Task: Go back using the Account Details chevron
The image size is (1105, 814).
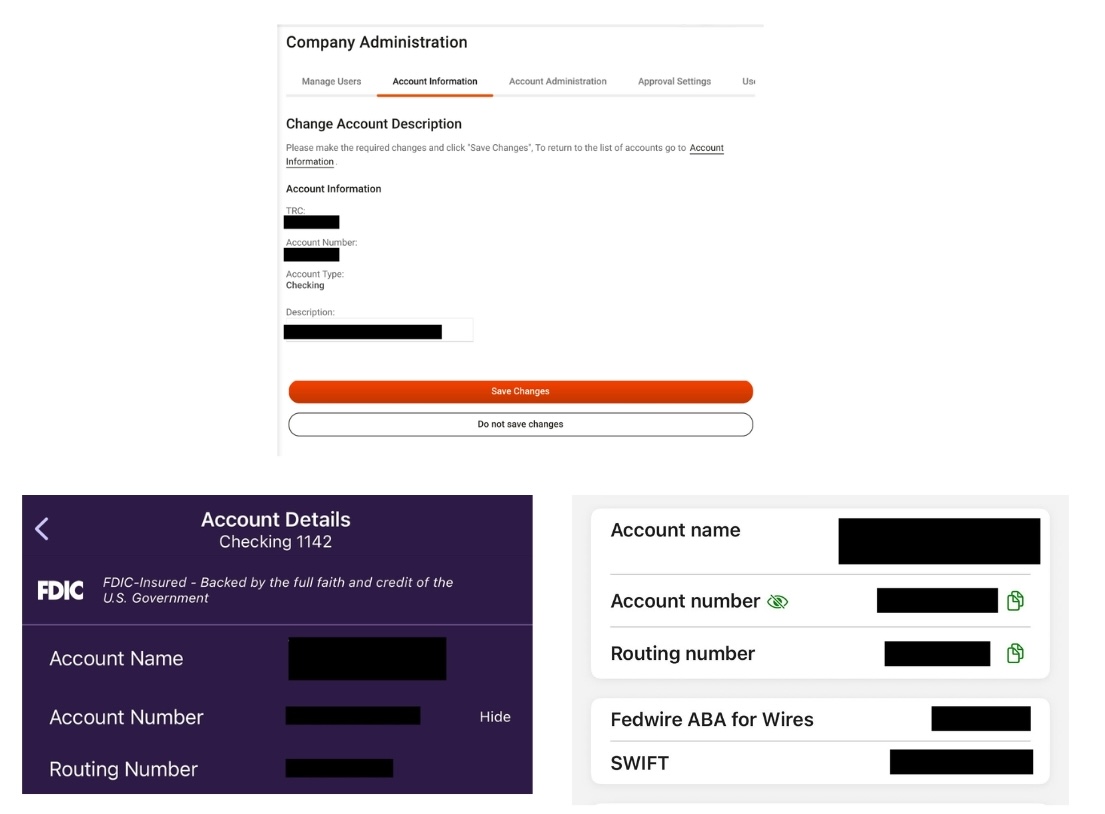Action: 42,528
